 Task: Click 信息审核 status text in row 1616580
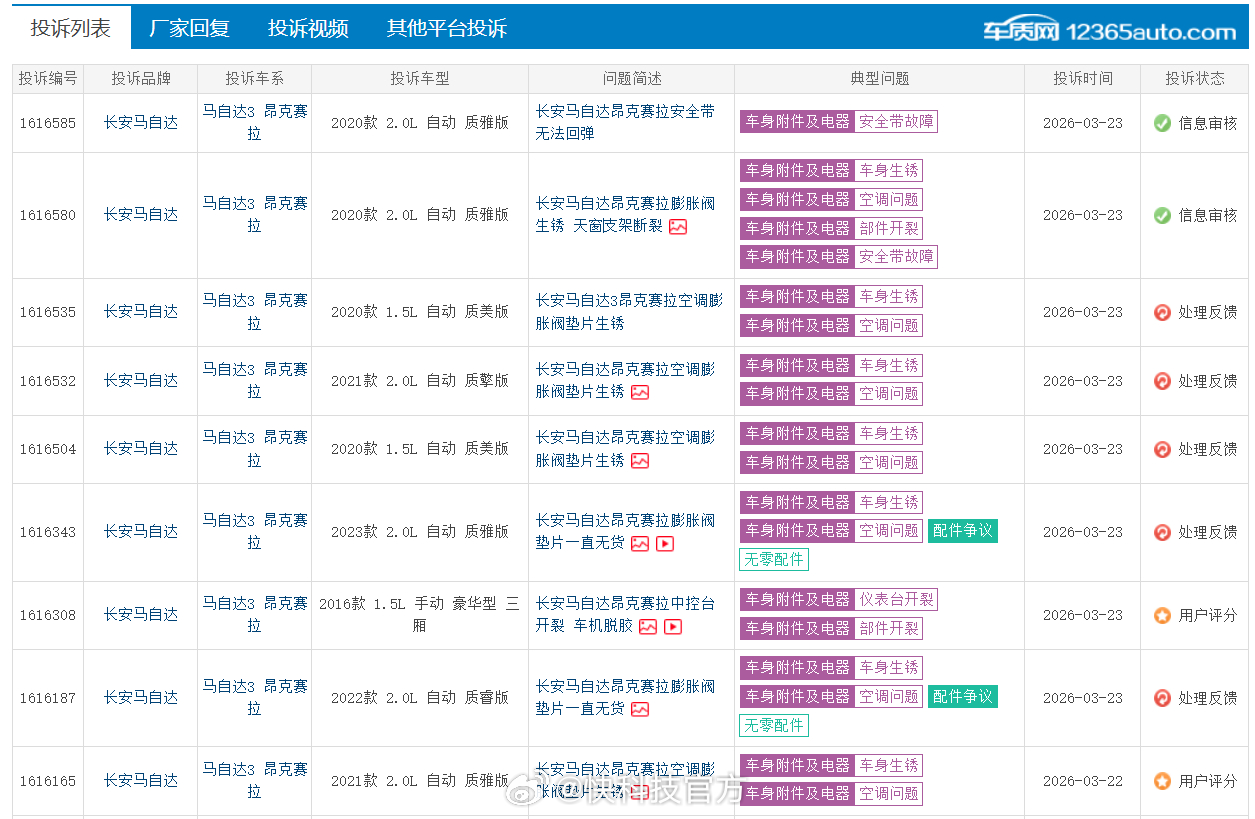pyautogui.click(x=1208, y=215)
